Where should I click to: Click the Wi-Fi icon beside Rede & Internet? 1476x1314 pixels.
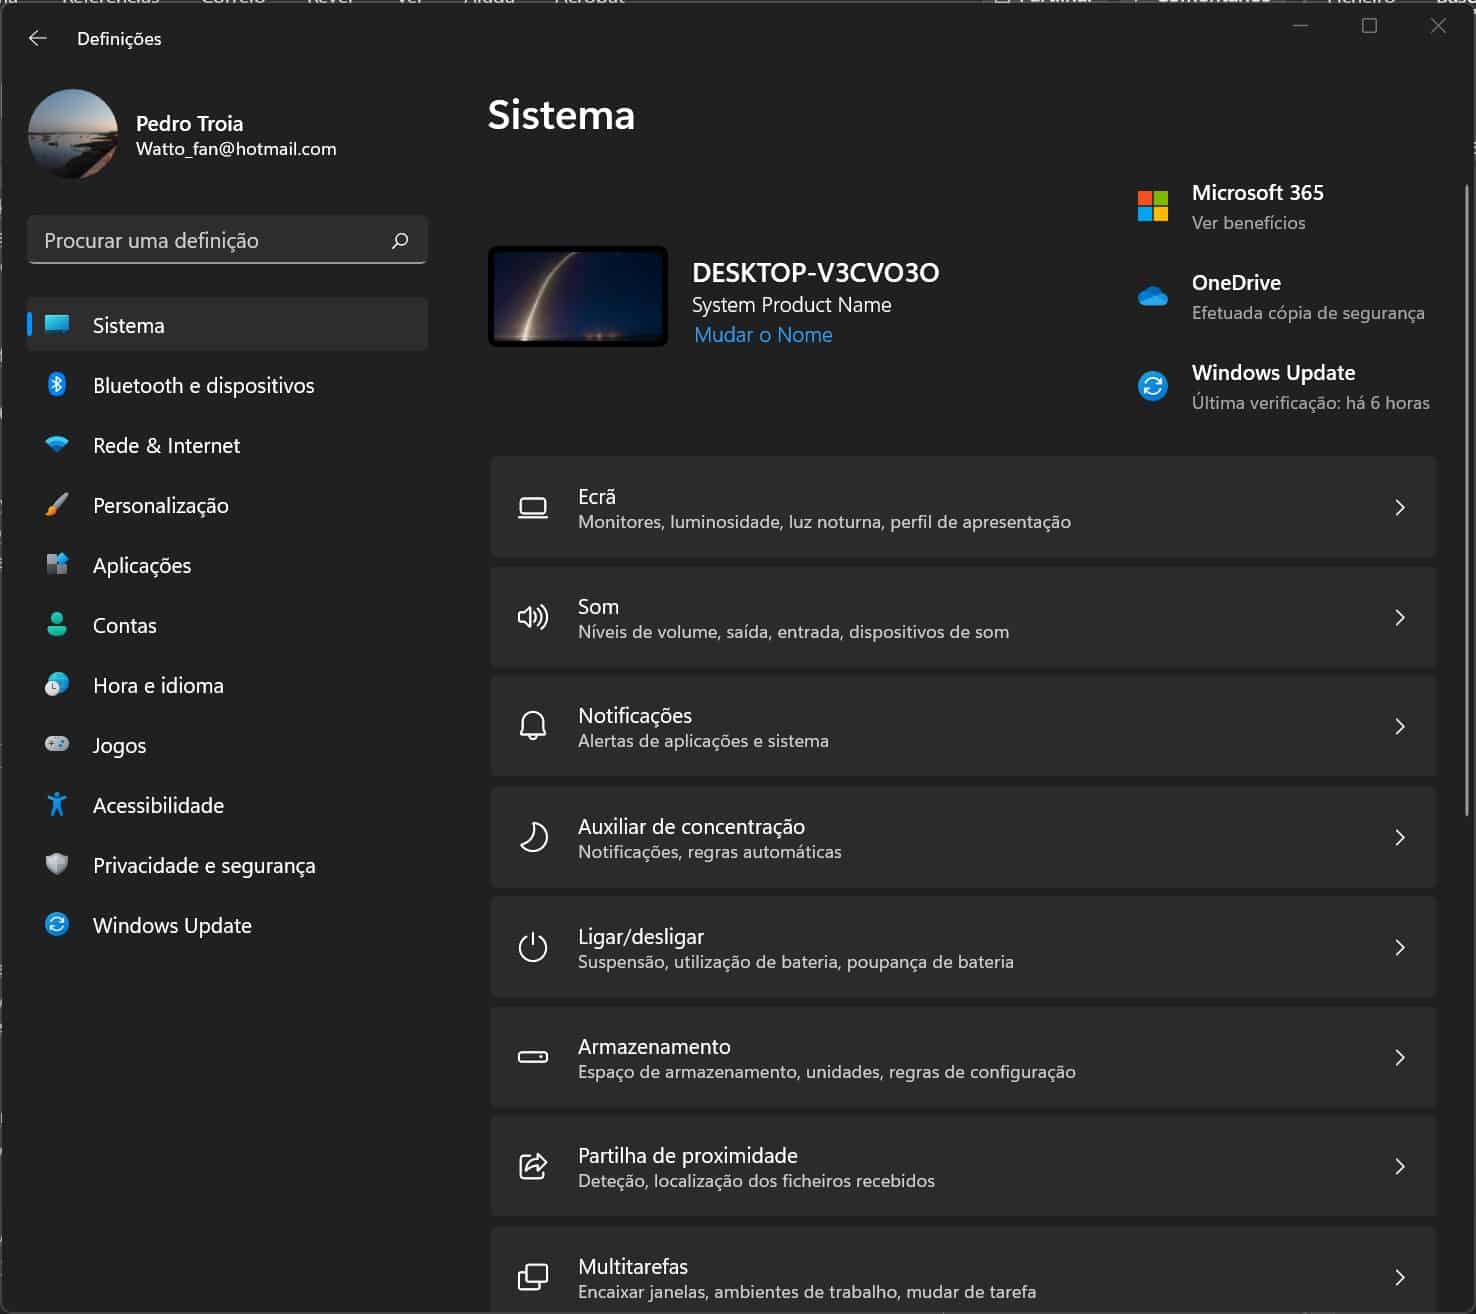coord(57,444)
